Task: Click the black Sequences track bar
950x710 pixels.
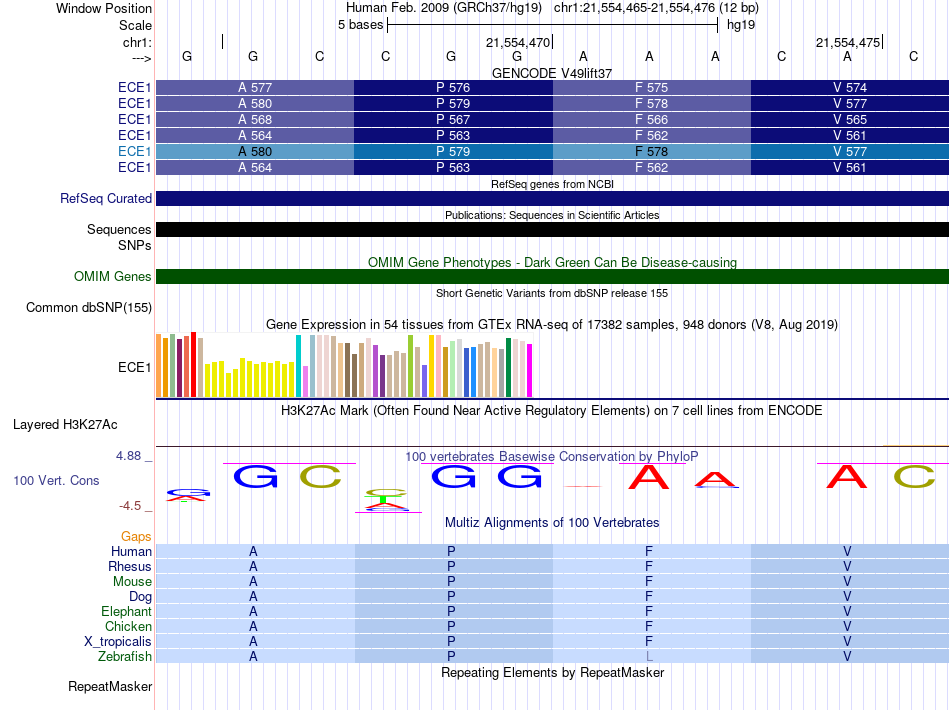Action: 552,230
